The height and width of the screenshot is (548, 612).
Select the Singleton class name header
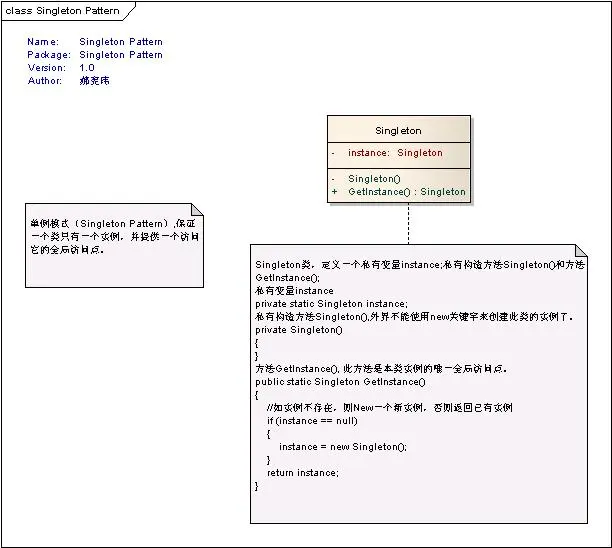click(399, 130)
